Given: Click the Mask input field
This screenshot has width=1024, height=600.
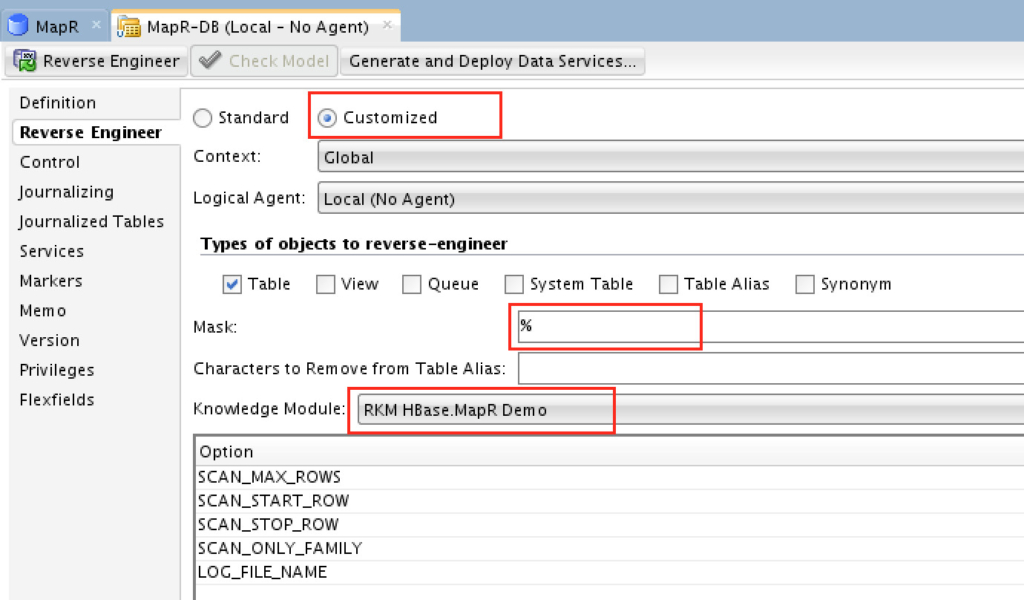Looking at the screenshot, I should [771, 326].
